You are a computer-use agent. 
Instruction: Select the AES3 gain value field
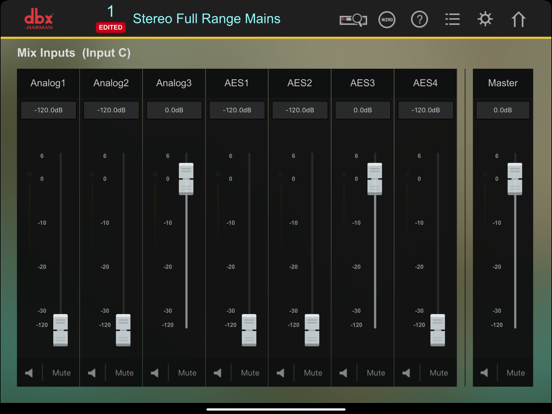coord(363,110)
